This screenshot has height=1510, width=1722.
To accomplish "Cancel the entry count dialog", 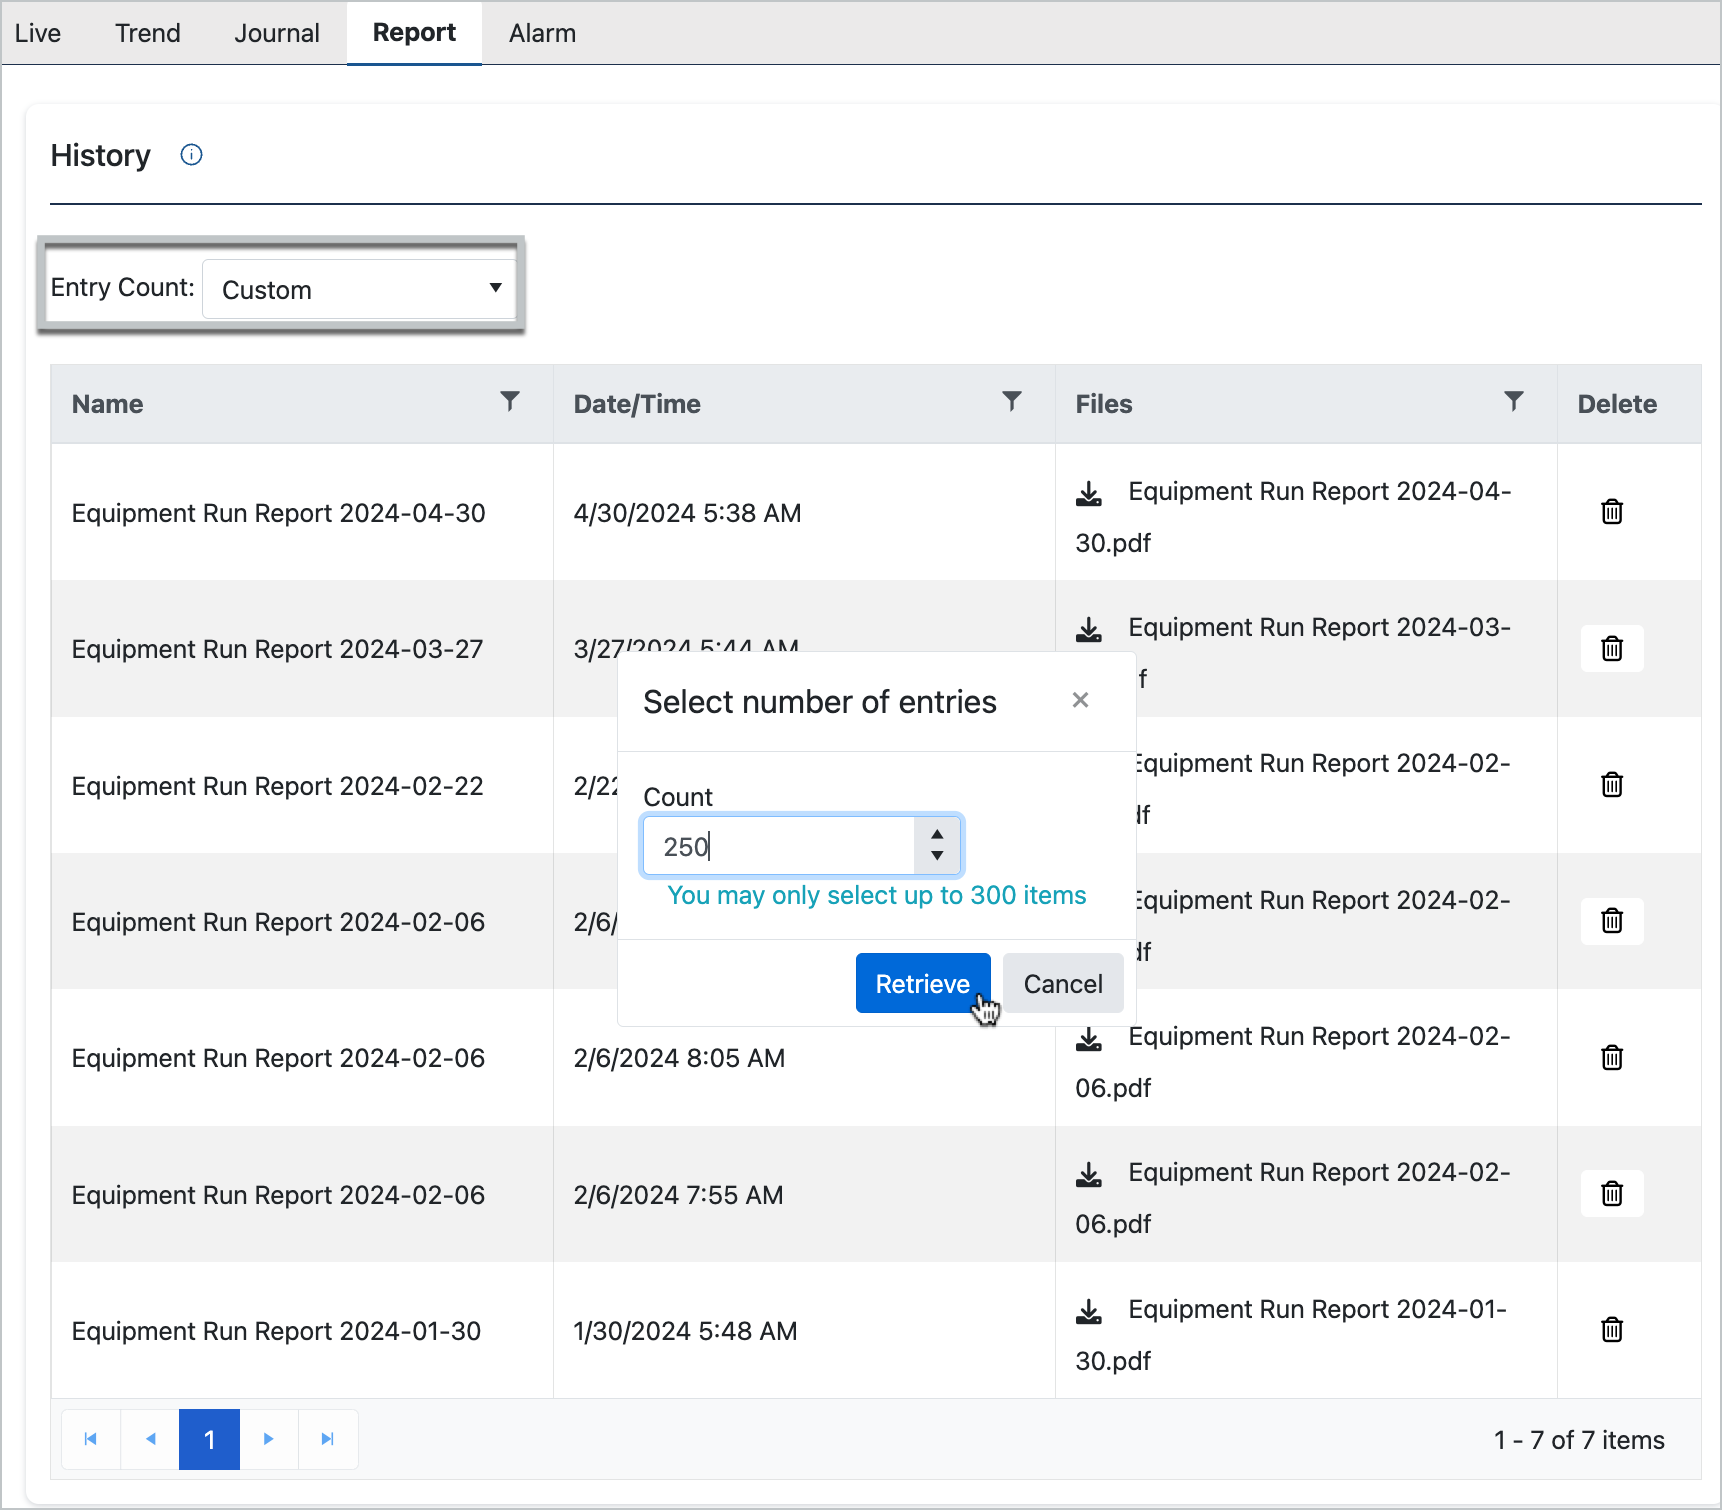I will point(1062,984).
